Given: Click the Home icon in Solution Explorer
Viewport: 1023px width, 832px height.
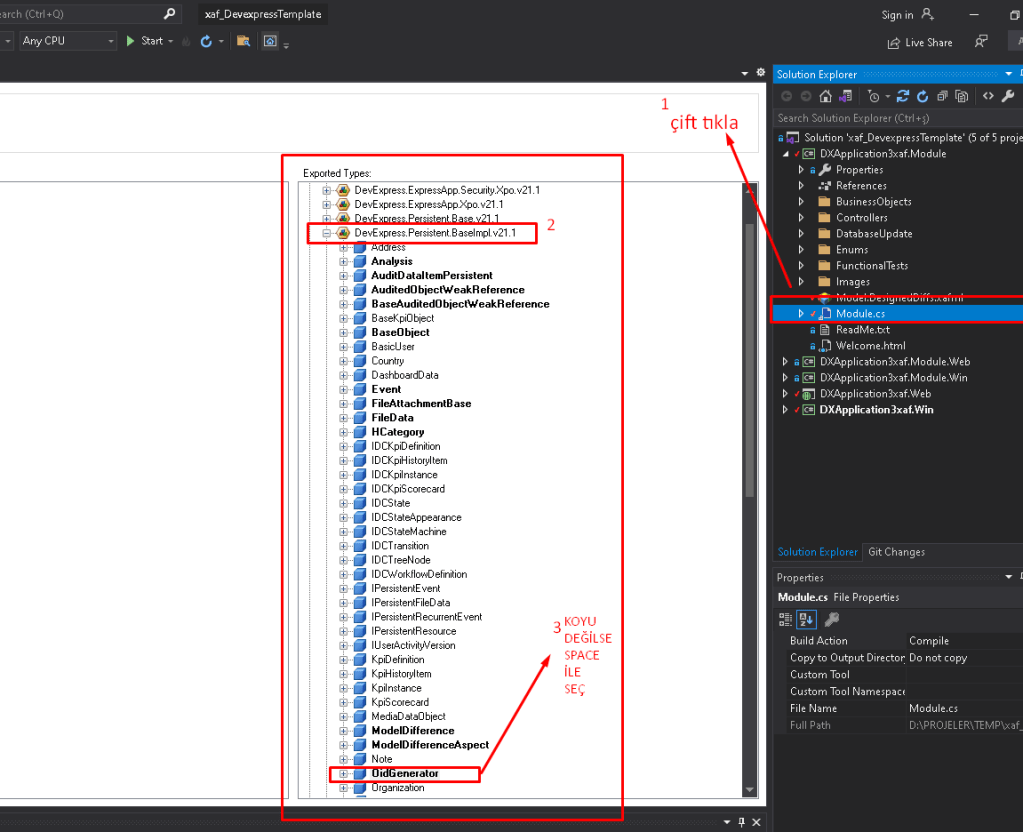Looking at the screenshot, I should point(825,96).
